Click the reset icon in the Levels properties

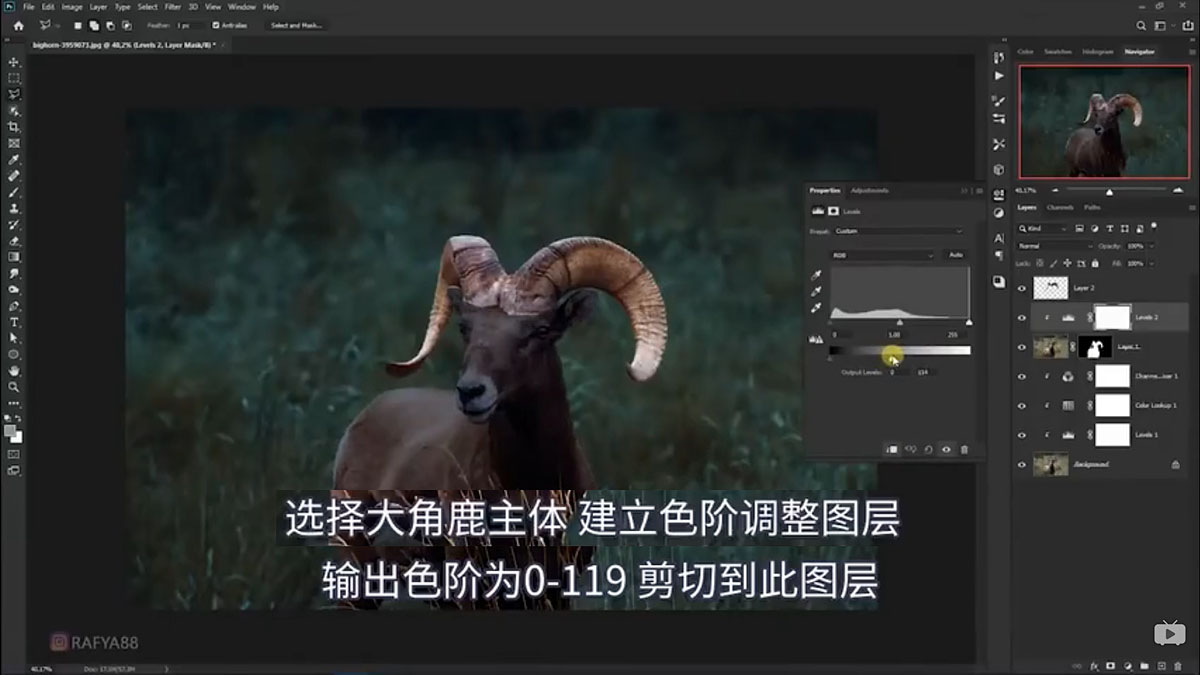point(929,449)
